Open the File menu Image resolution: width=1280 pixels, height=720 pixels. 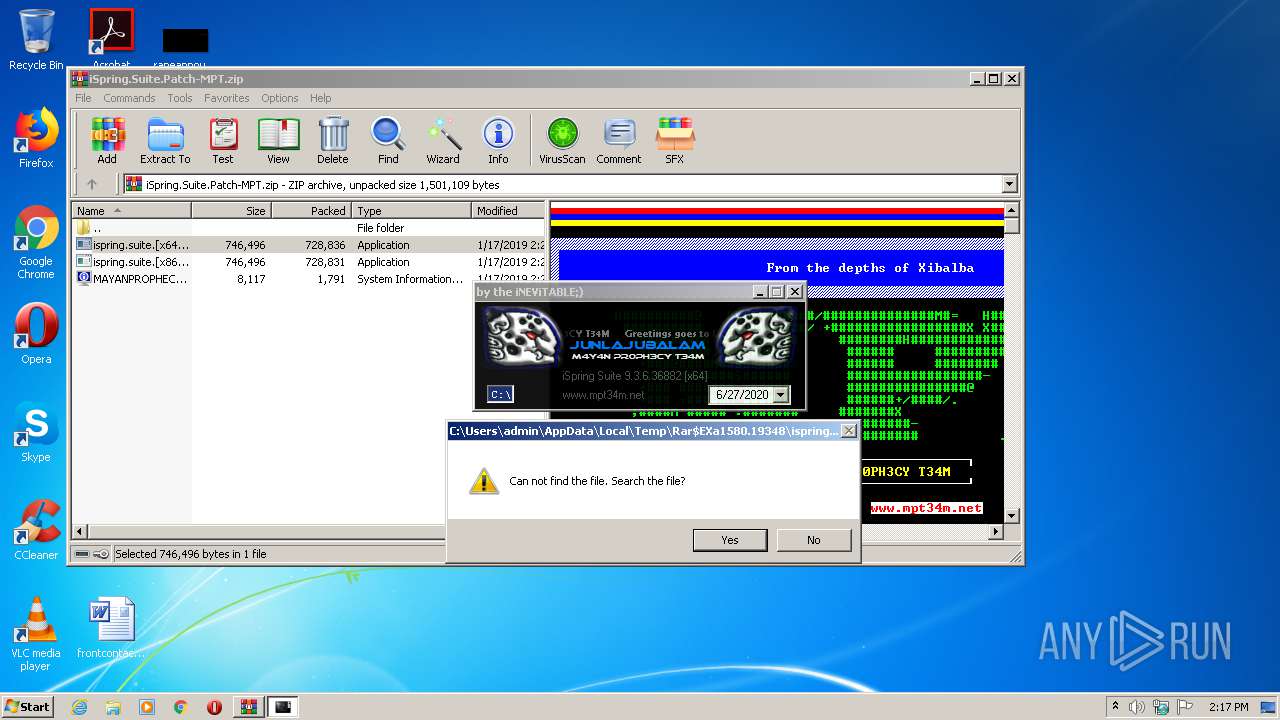point(83,98)
